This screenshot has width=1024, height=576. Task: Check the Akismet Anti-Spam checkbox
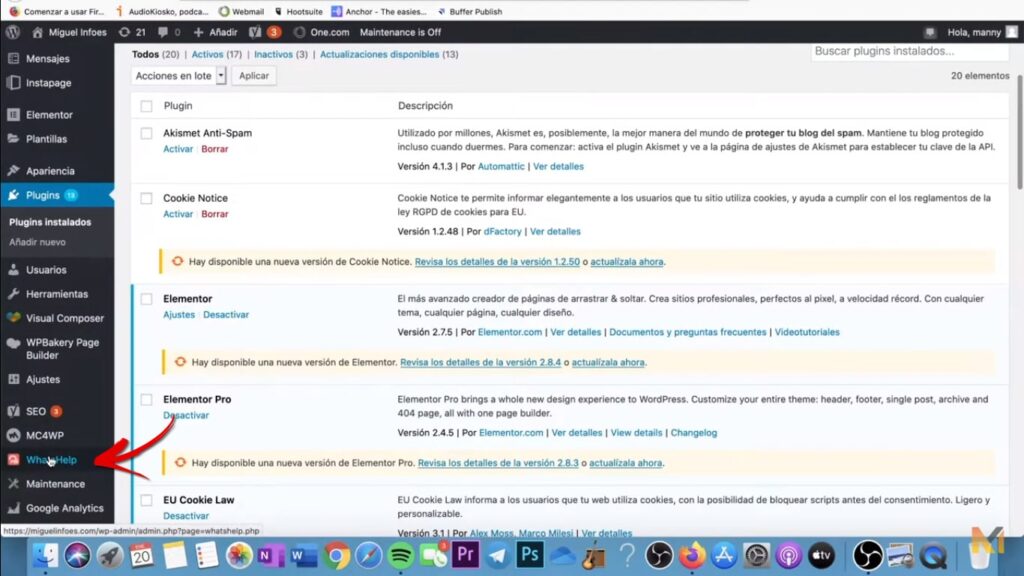pyautogui.click(x=146, y=133)
